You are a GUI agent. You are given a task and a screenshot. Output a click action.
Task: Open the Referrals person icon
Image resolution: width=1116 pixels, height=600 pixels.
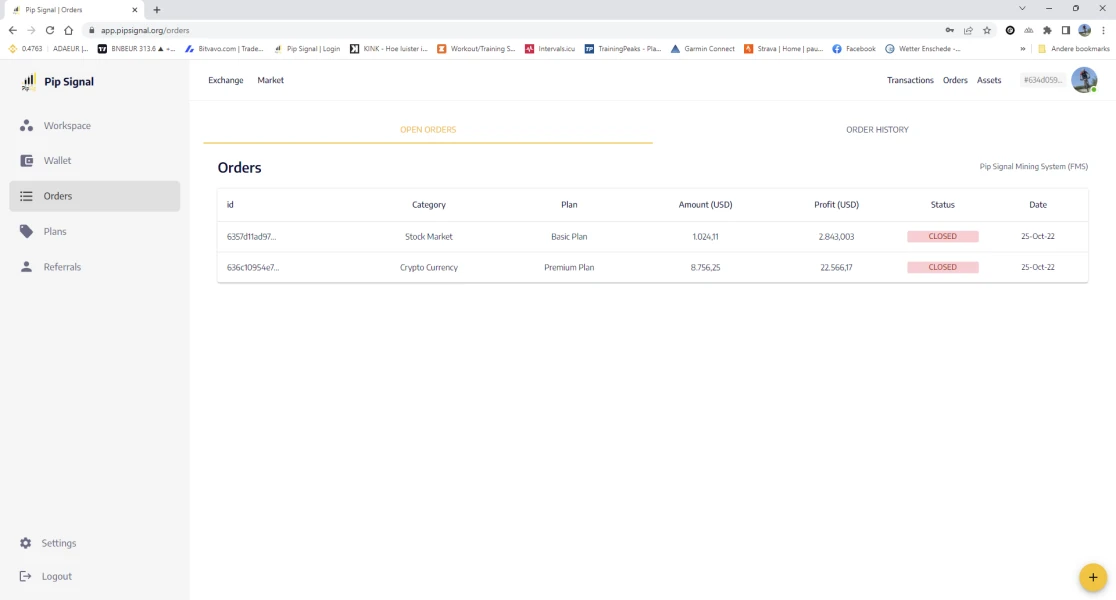tap(27, 267)
